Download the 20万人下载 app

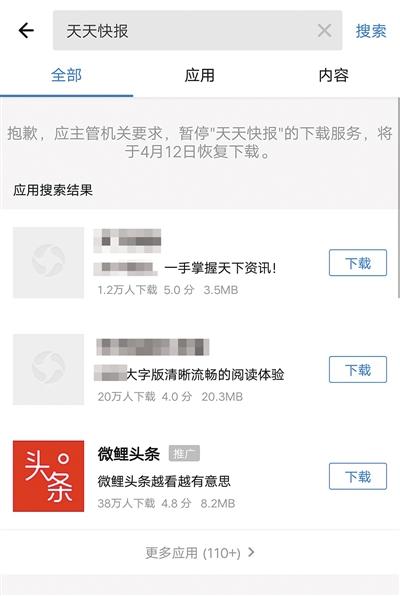click(358, 369)
